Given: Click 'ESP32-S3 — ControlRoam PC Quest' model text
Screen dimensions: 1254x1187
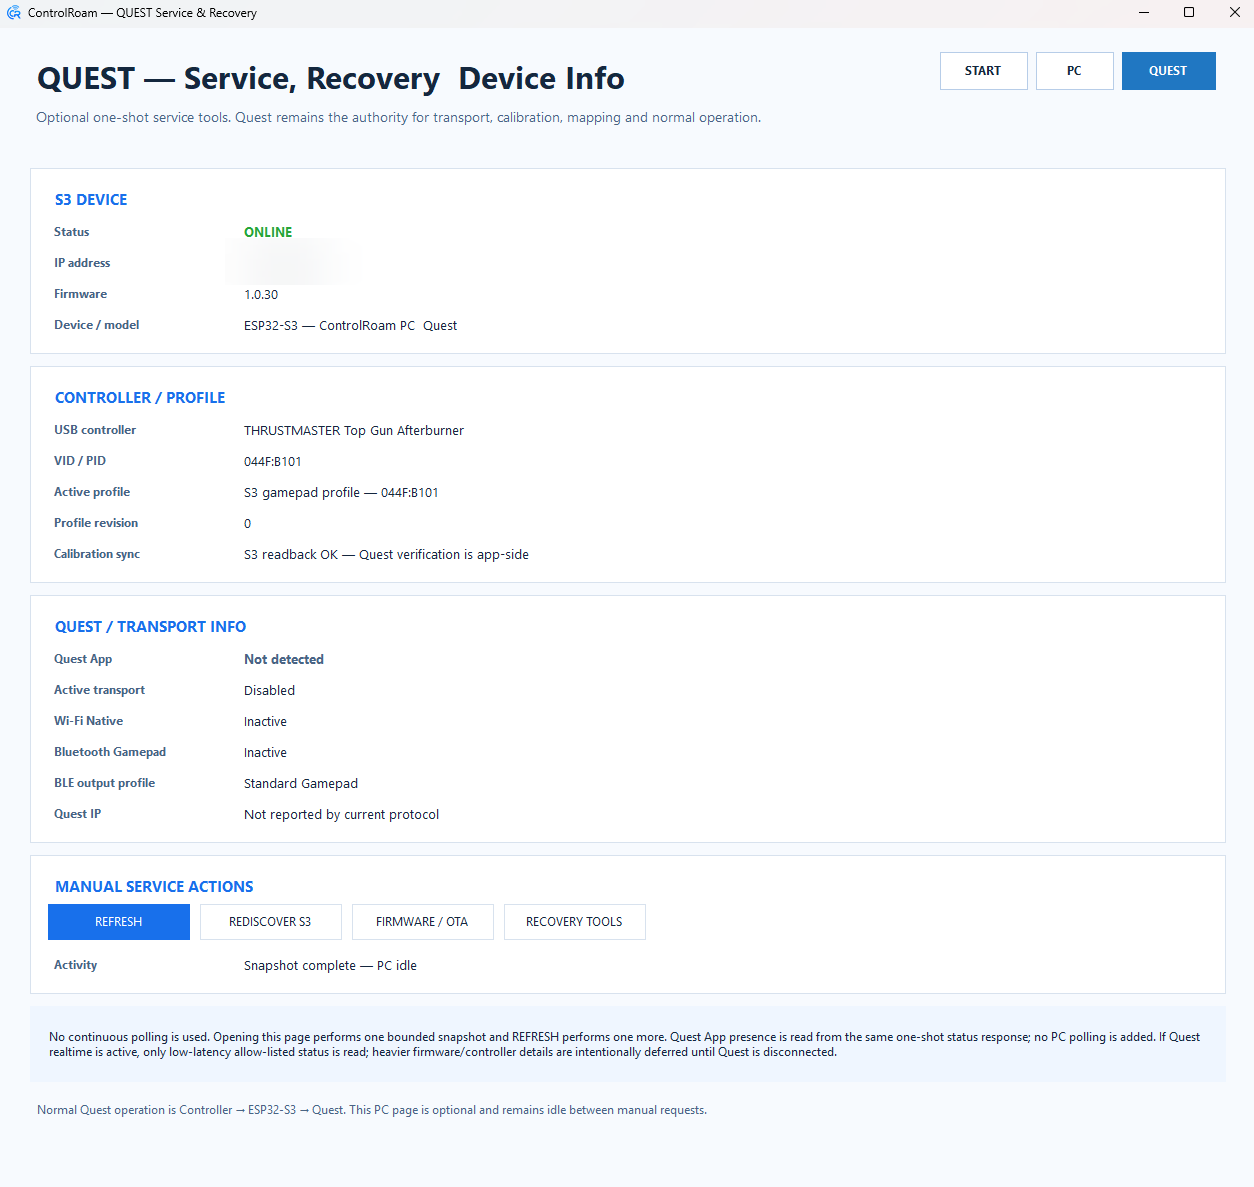Looking at the screenshot, I should click(350, 326).
